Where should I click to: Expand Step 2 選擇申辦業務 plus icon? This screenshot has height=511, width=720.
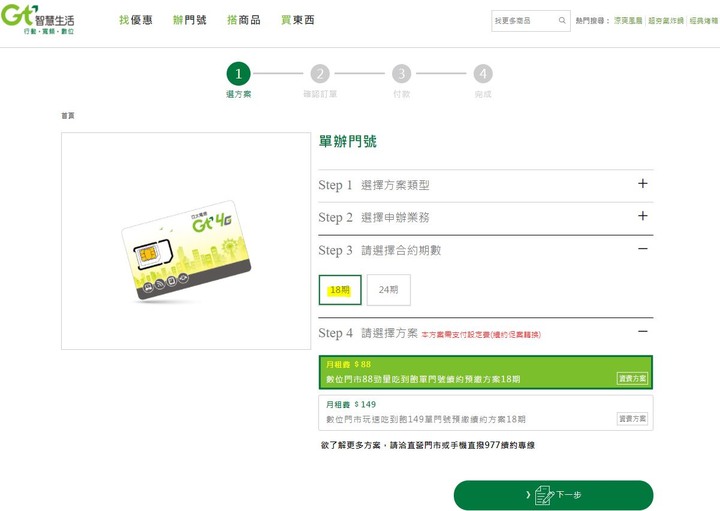point(643,216)
